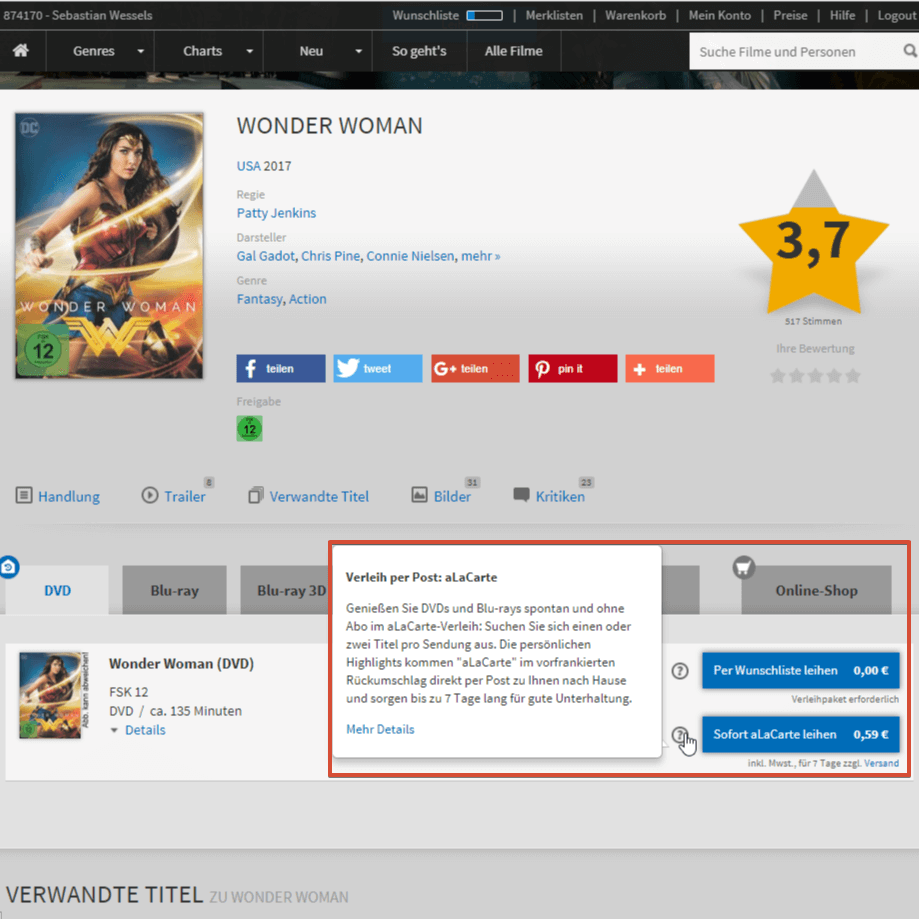Switch to the Blu-ray tab
This screenshot has height=919, width=919.
point(175,590)
